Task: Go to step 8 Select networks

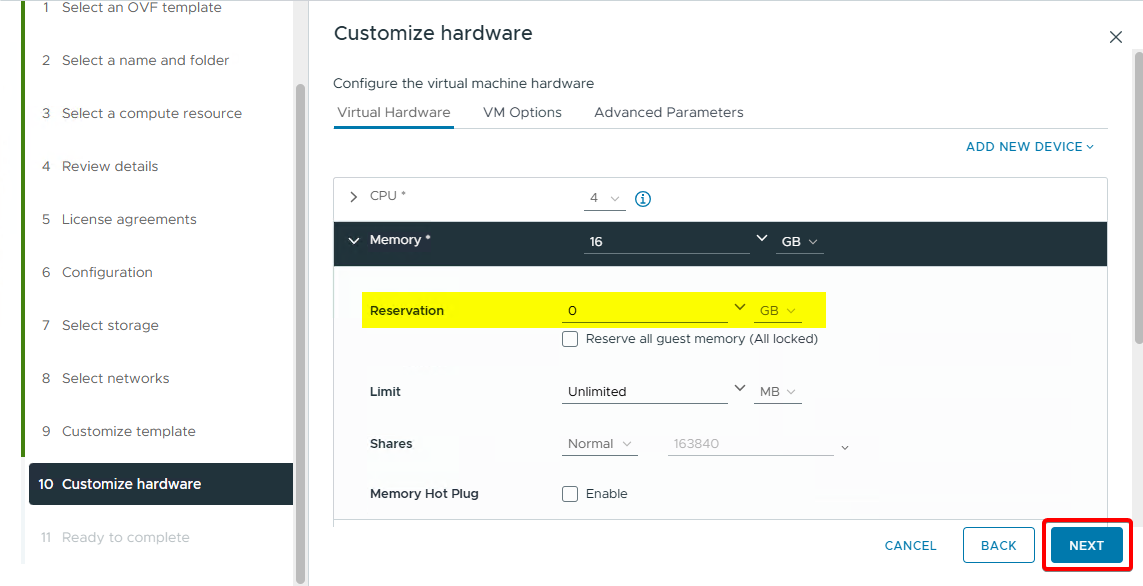Action: pos(115,378)
